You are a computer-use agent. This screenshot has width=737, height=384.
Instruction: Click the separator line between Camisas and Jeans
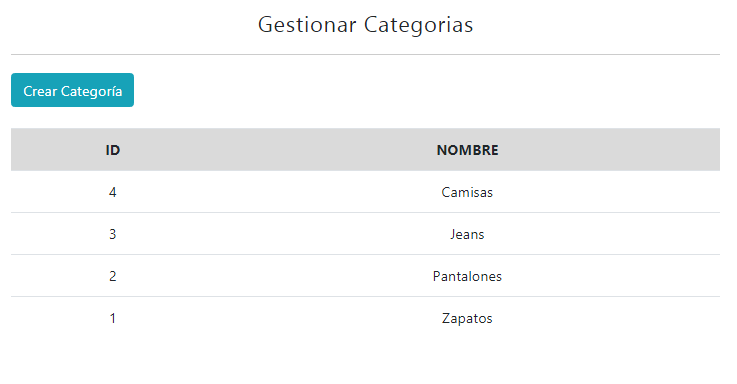(x=365, y=212)
